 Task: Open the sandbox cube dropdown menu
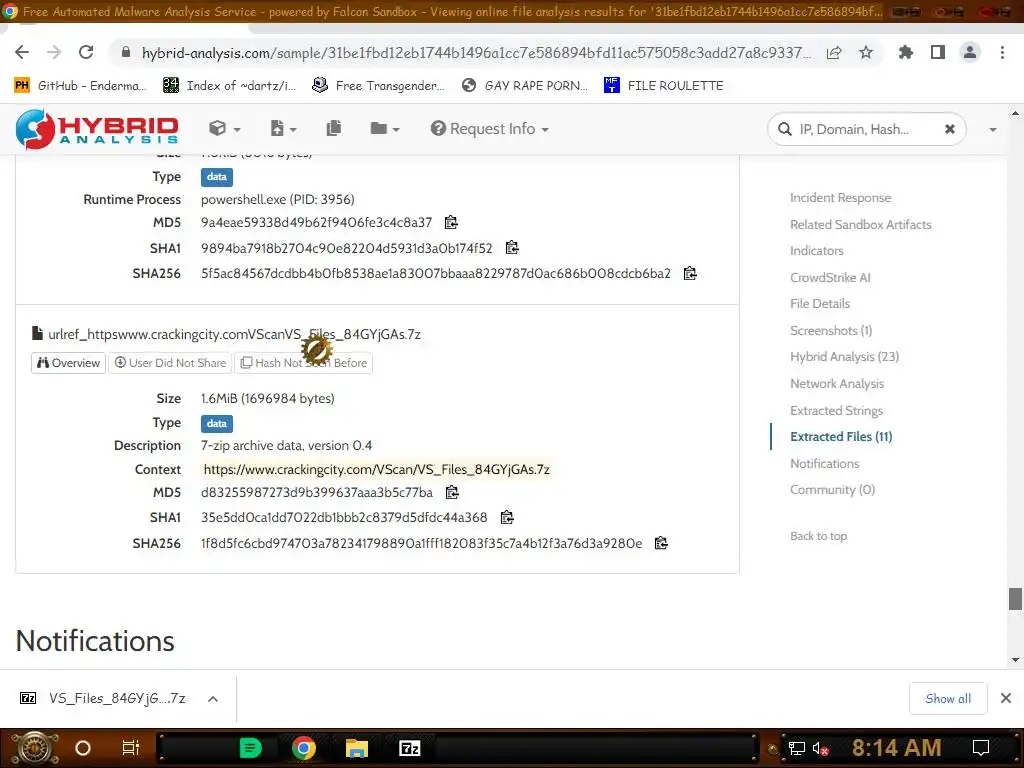coord(225,129)
